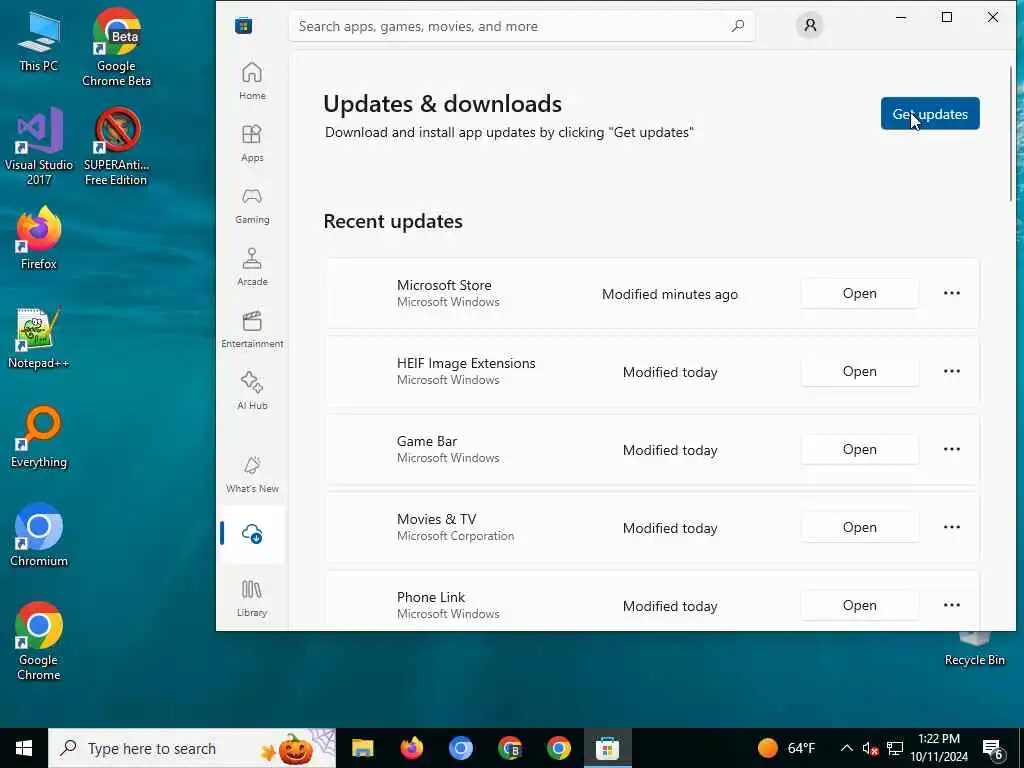
Task: Show more options for Phone Link
Action: point(952,605)
